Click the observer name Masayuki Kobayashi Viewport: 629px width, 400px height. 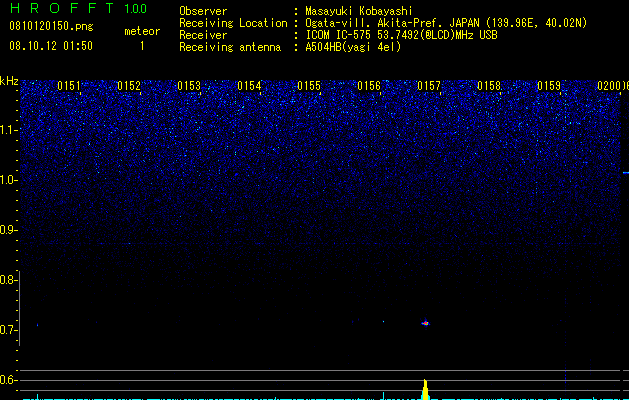coord(359,11)
